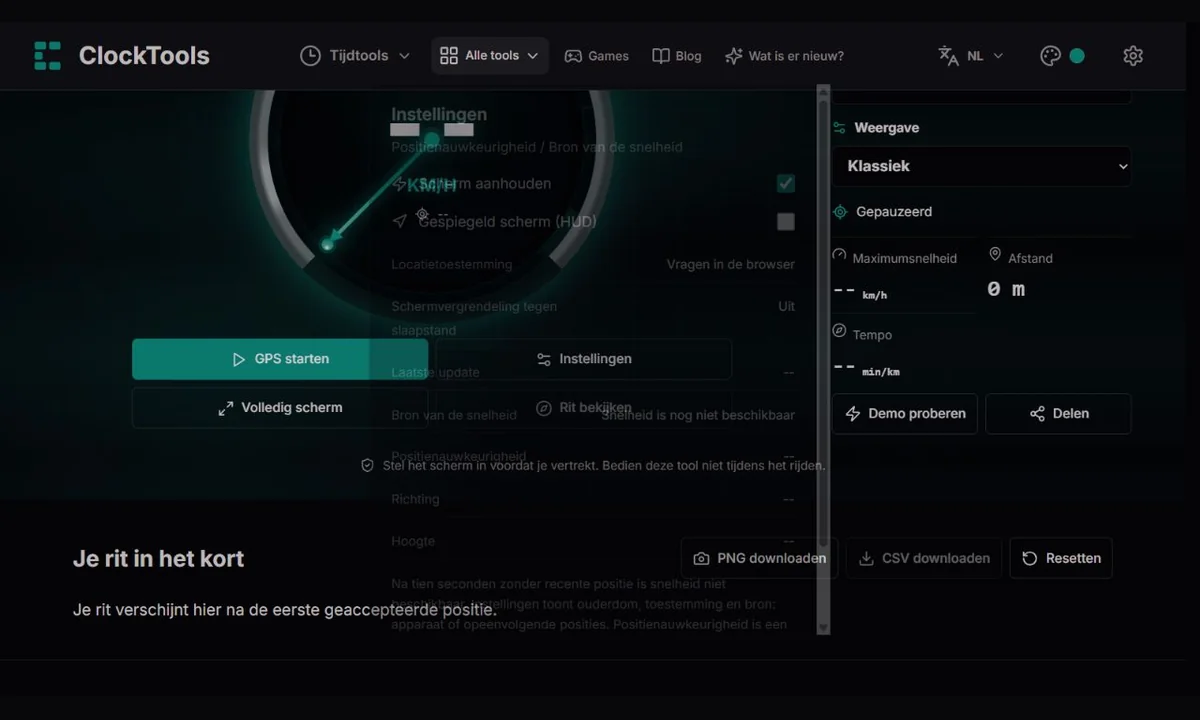Click the Afstand label
Viewport: 1200px width, 720px height.
click(x=1030, y=258)
